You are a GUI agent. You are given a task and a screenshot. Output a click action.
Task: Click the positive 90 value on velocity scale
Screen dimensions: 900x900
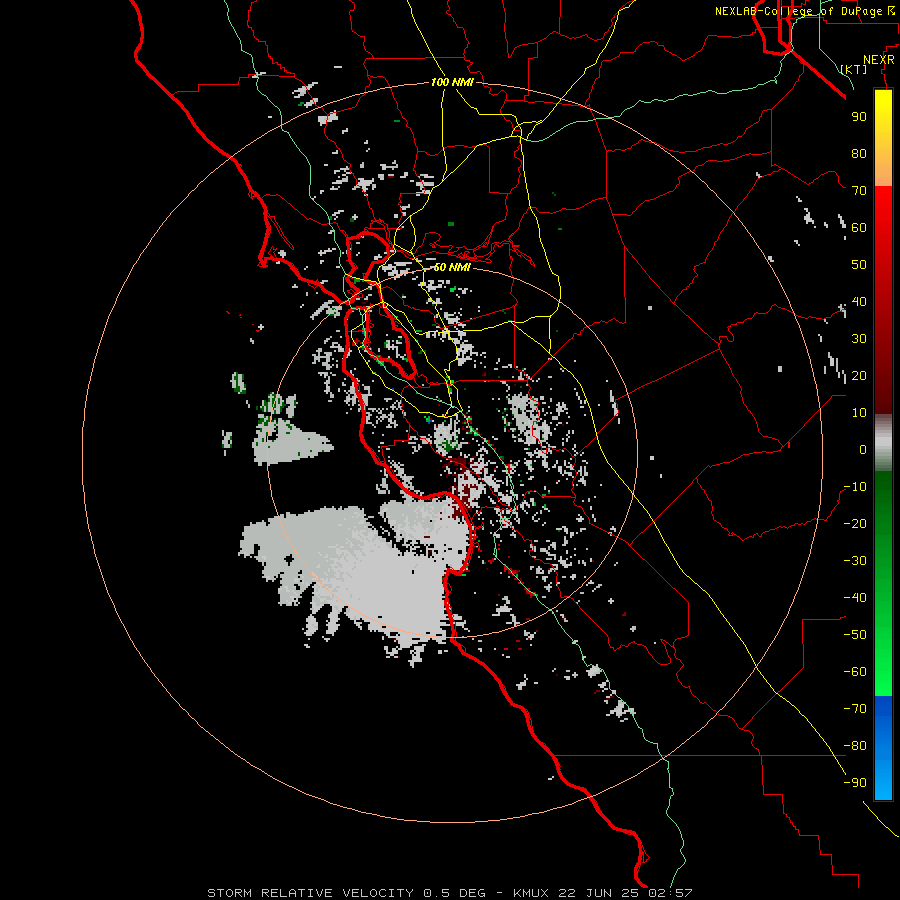859,117
